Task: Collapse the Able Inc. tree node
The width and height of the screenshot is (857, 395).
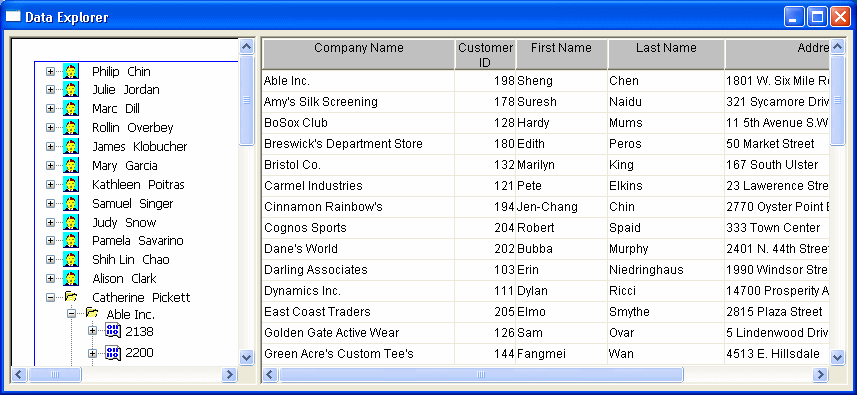Action: click(x=71, y=314)
